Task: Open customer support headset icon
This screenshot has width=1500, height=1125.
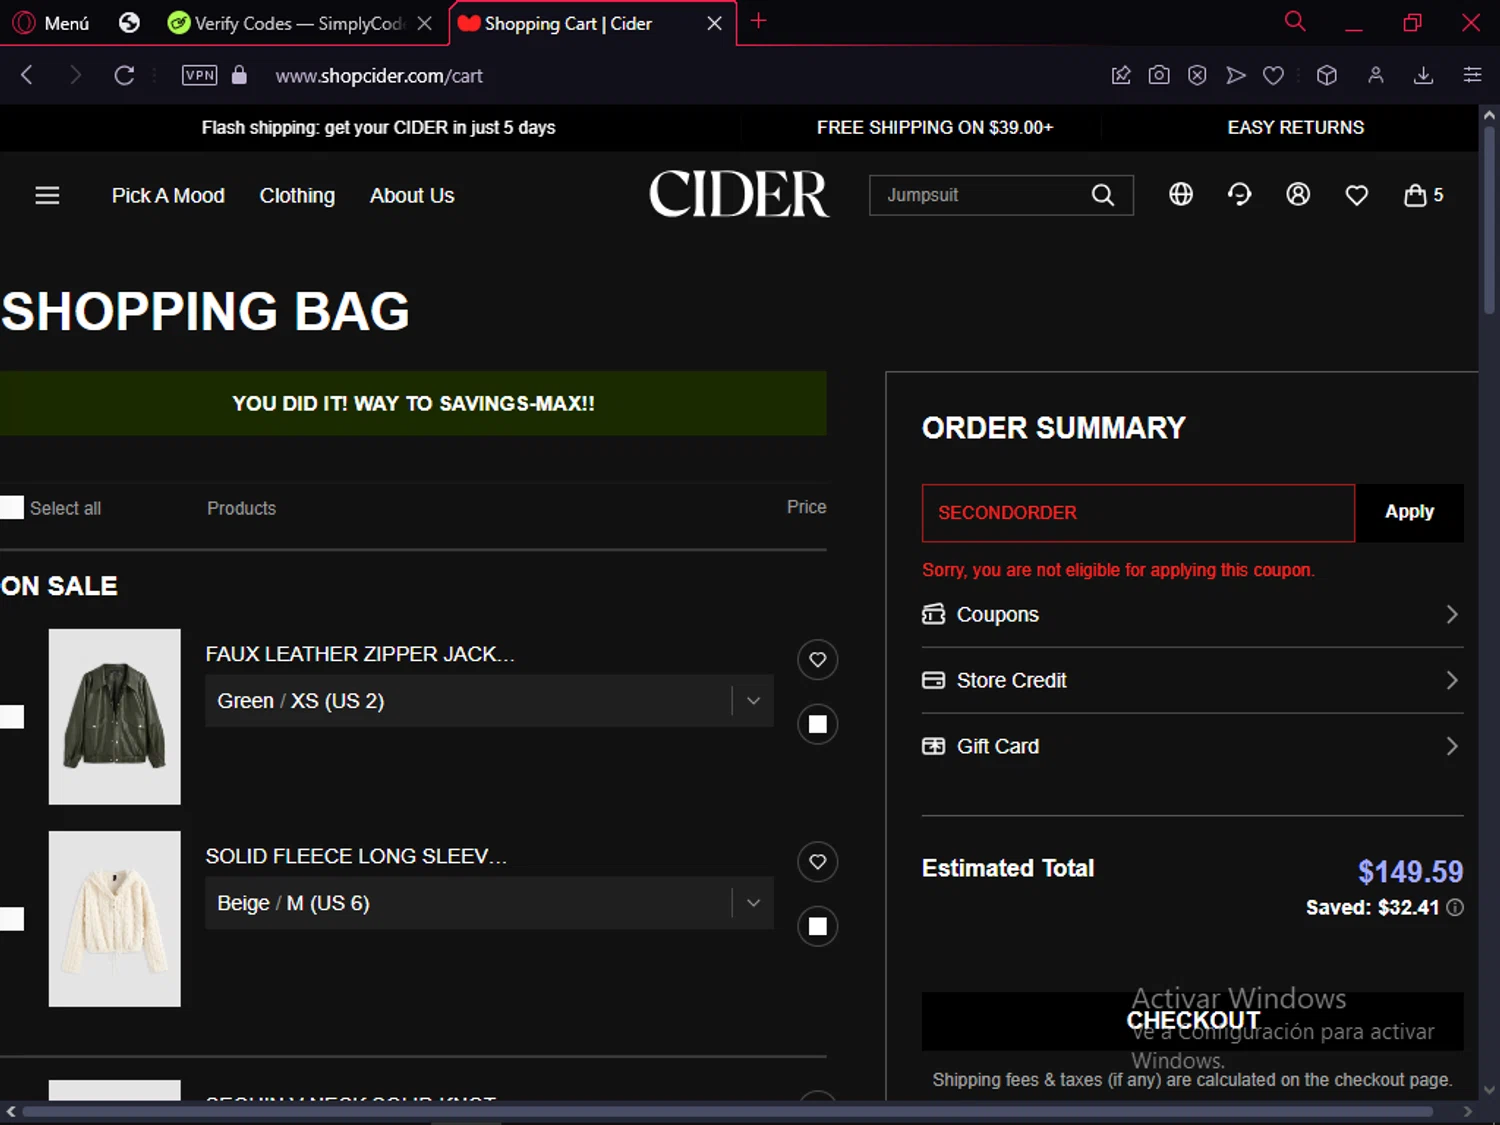Action: click(x=1240, y=194)
